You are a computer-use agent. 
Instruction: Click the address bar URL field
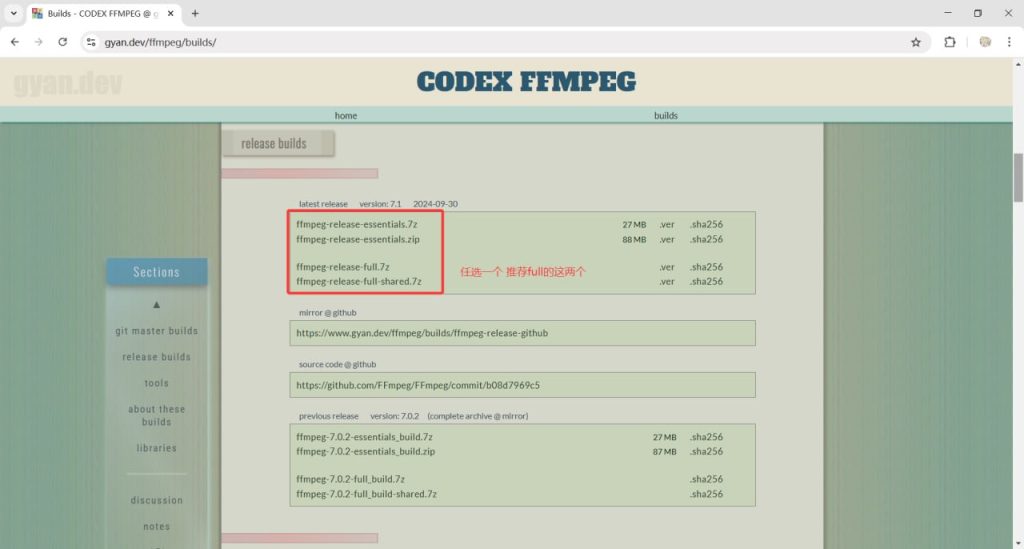pos(503,42)
